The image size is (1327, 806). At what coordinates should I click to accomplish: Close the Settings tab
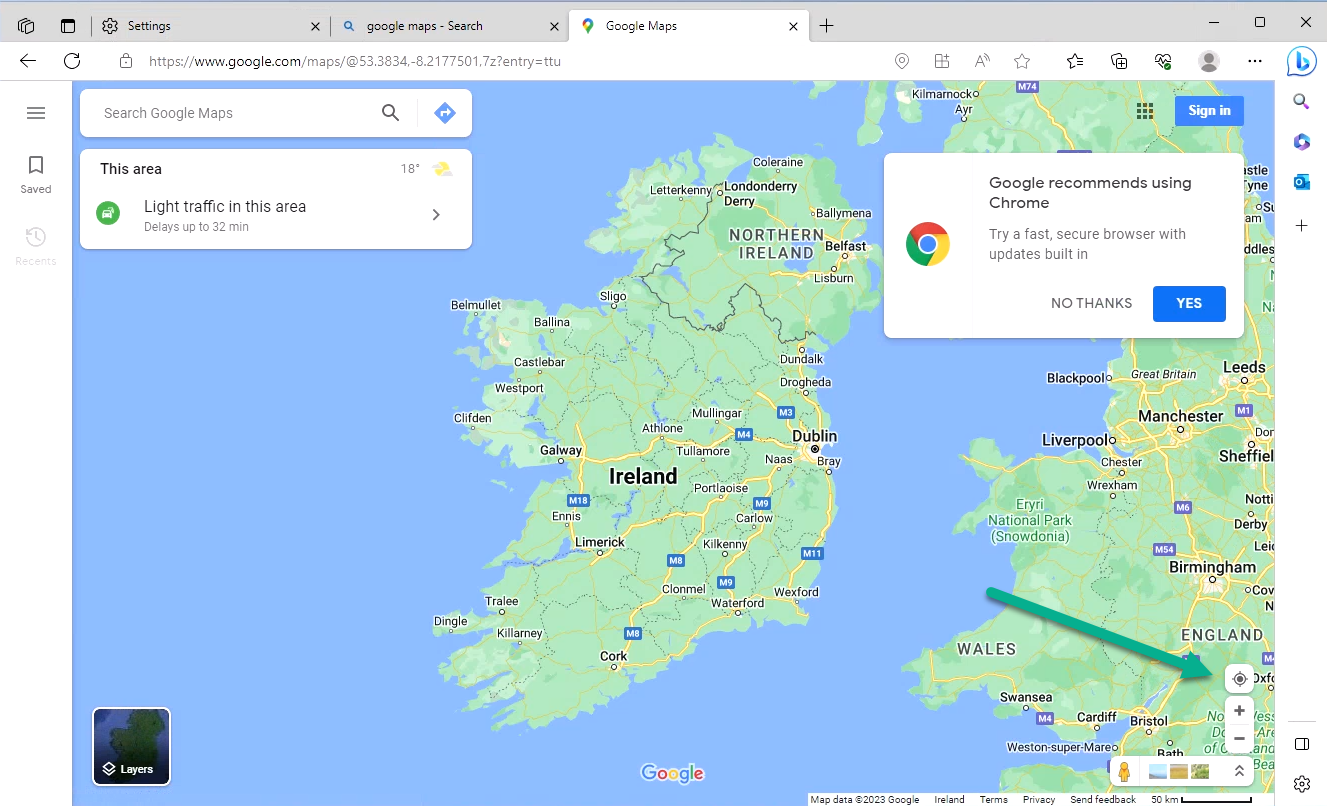(316, 26)
